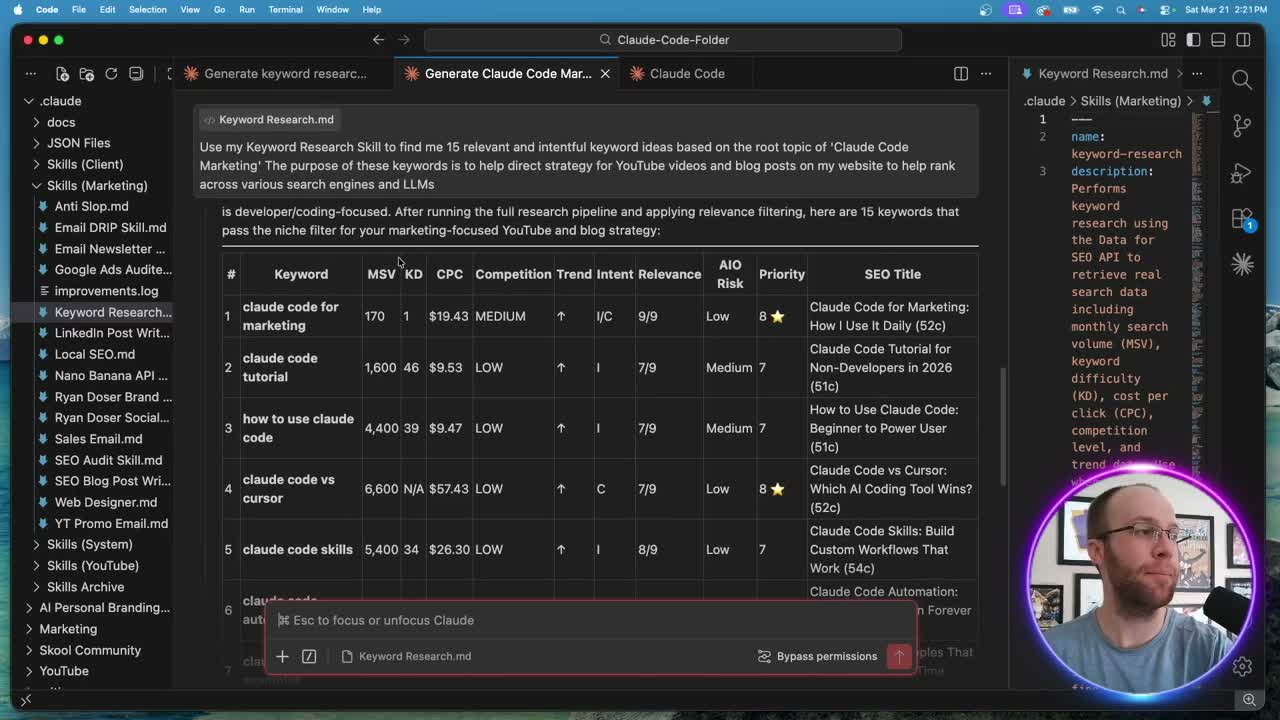This screenshot has width=1280, height=720.
Task: Click Skills (Marketing) in the breadcrumb
Action: tap(1131, 101)
